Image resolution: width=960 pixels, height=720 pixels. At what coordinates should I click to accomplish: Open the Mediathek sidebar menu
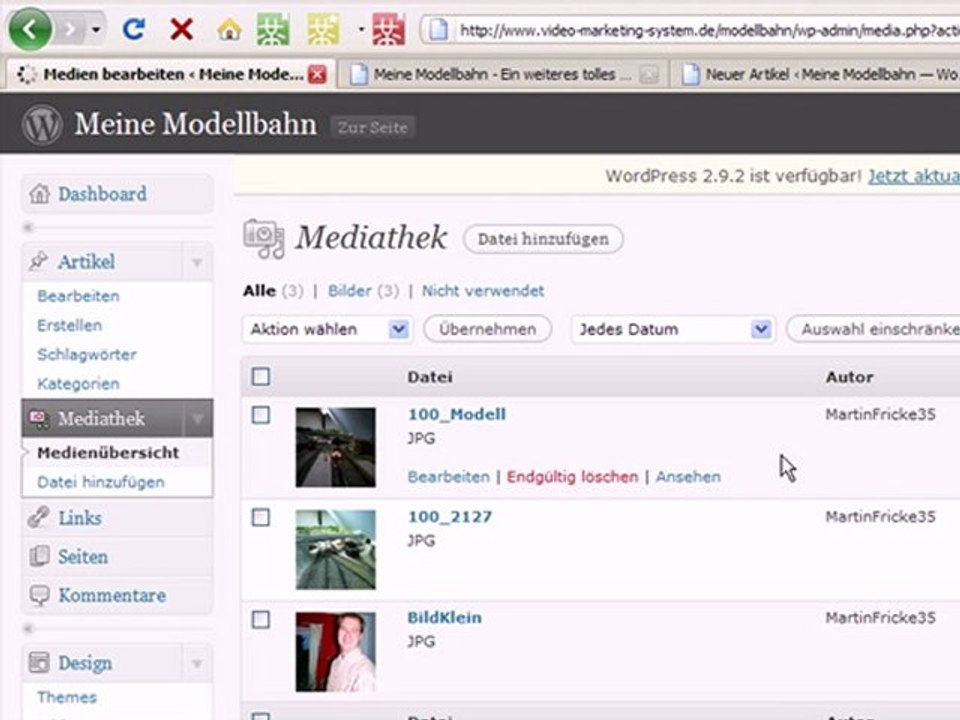click(102, 419)
